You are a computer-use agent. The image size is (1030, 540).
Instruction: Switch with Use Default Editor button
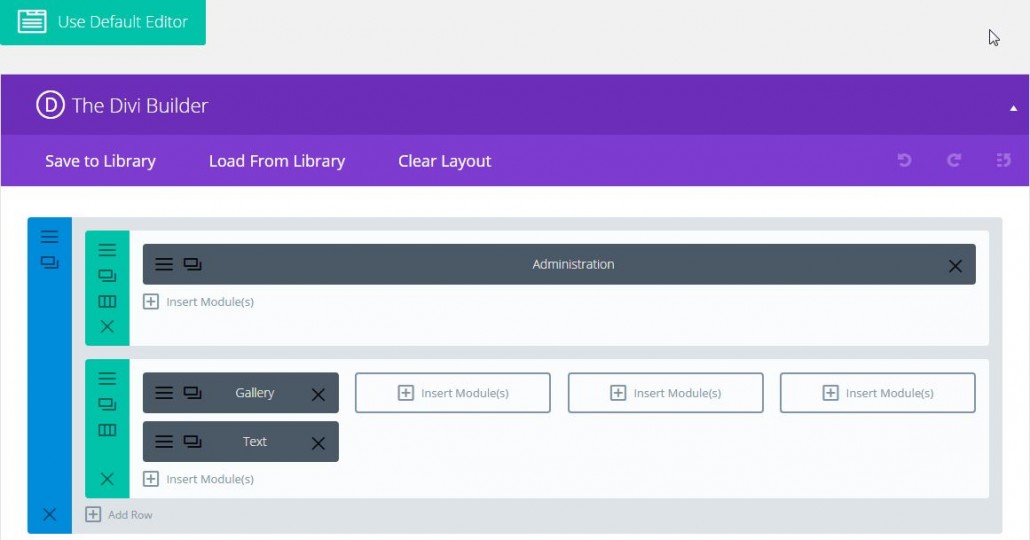pos(103,22)
